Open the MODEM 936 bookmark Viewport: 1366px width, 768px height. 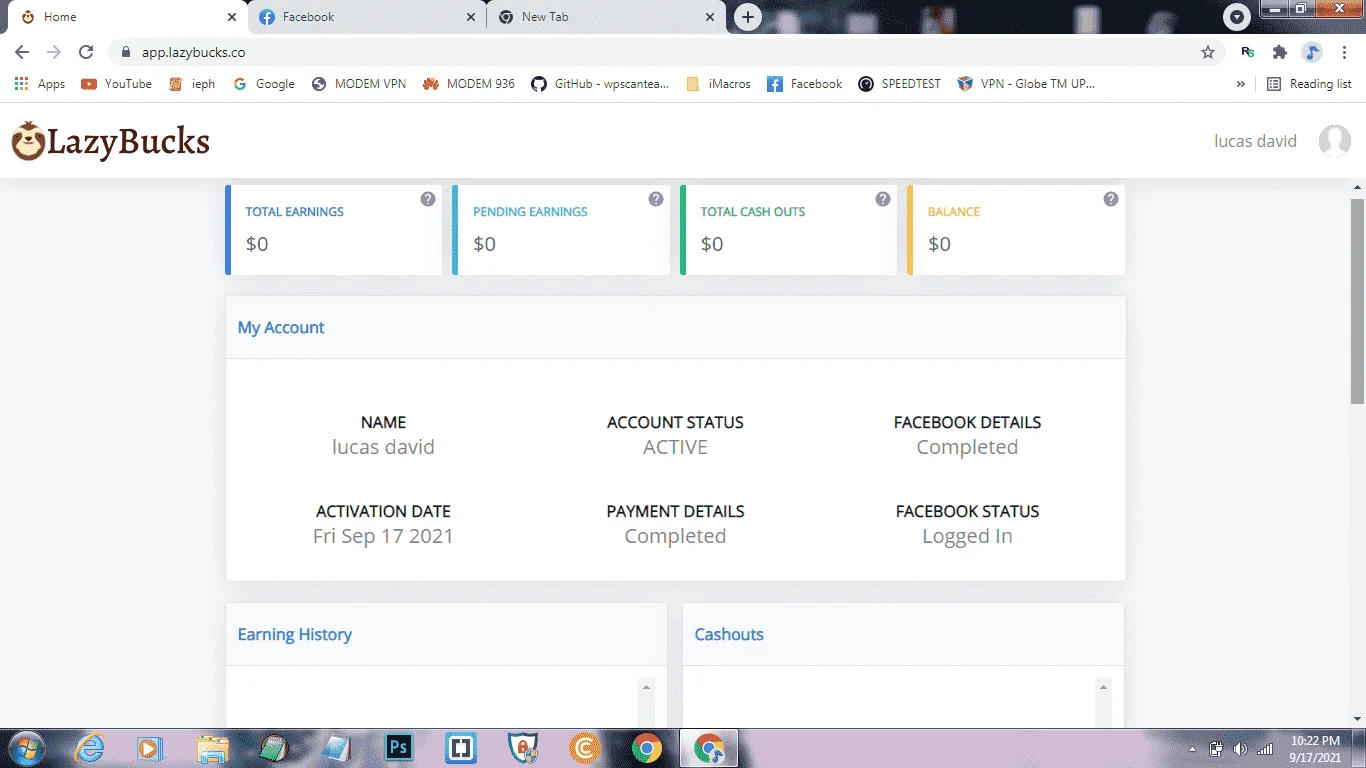469,84
